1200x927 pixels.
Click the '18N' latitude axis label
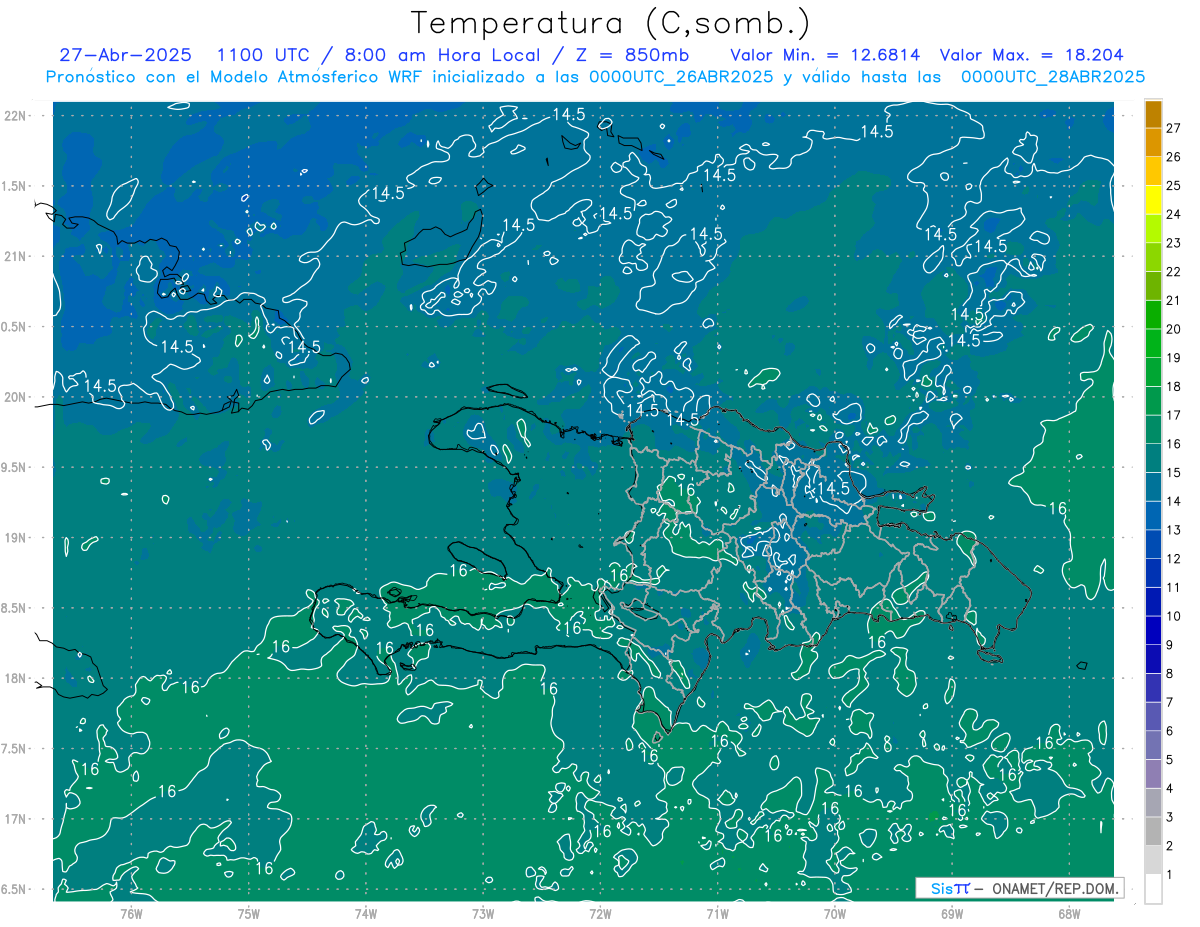click(x=15, y=678)
